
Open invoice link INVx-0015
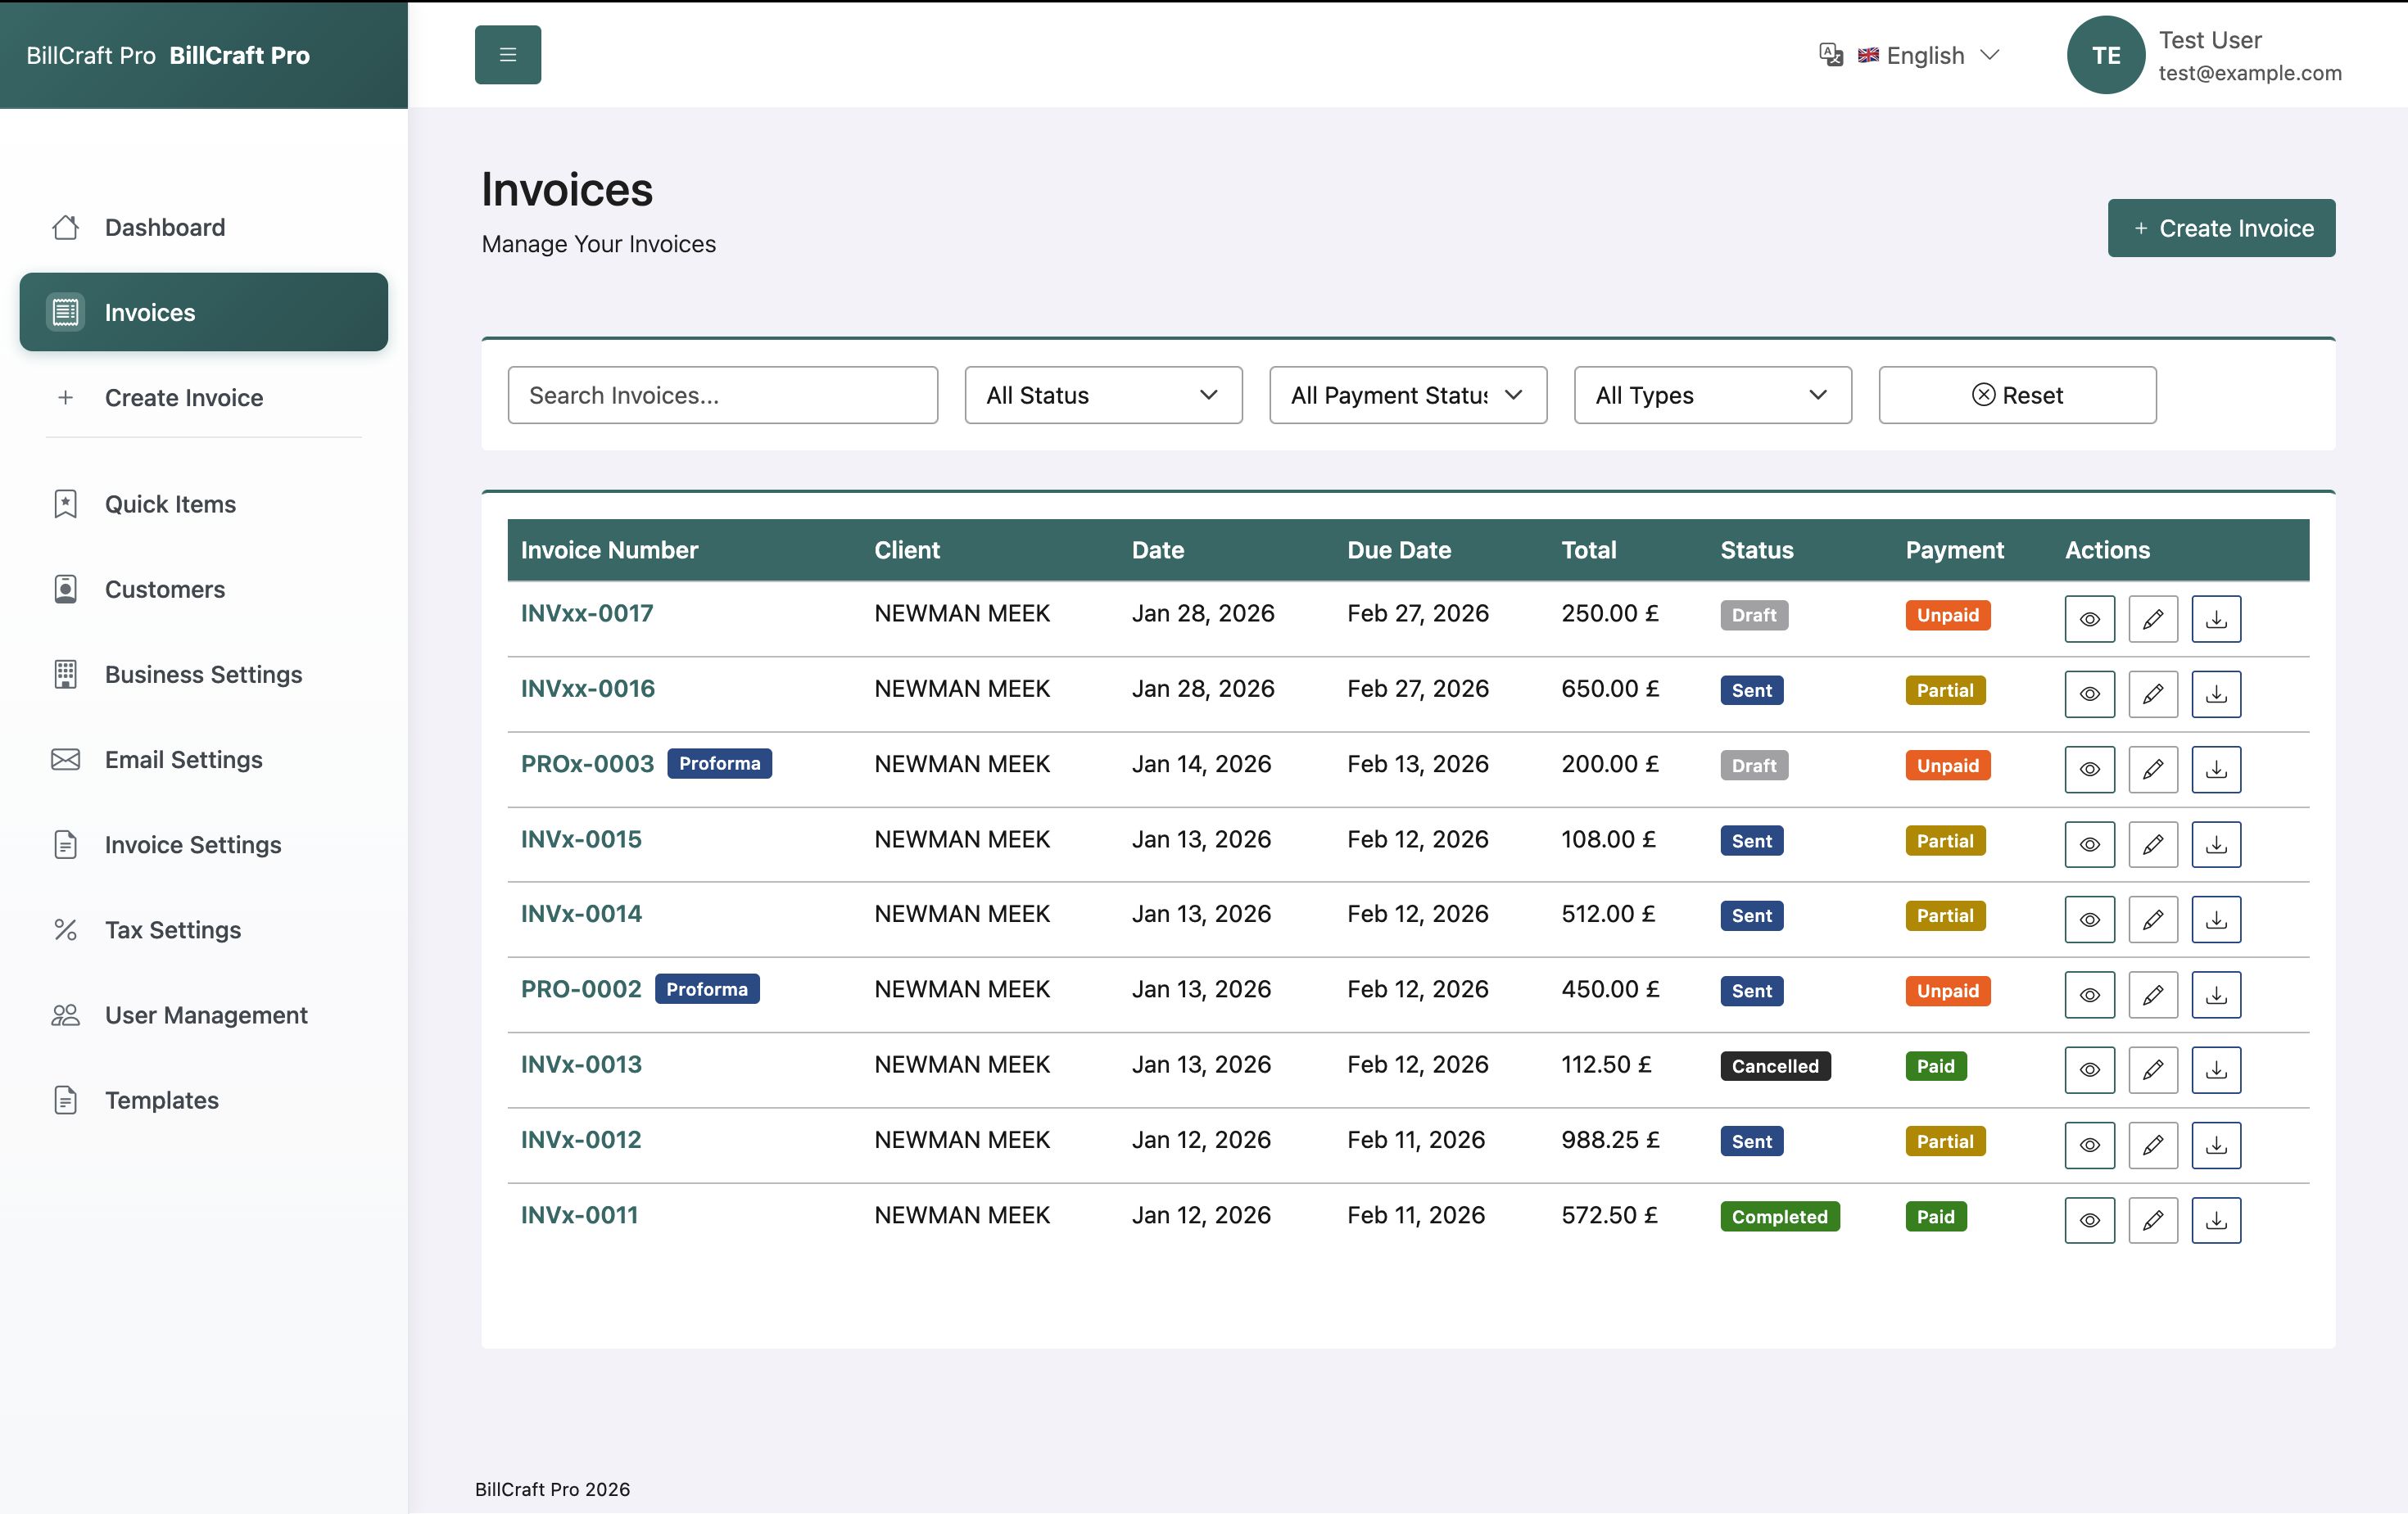pyautogui.click(x=581, y=839)
